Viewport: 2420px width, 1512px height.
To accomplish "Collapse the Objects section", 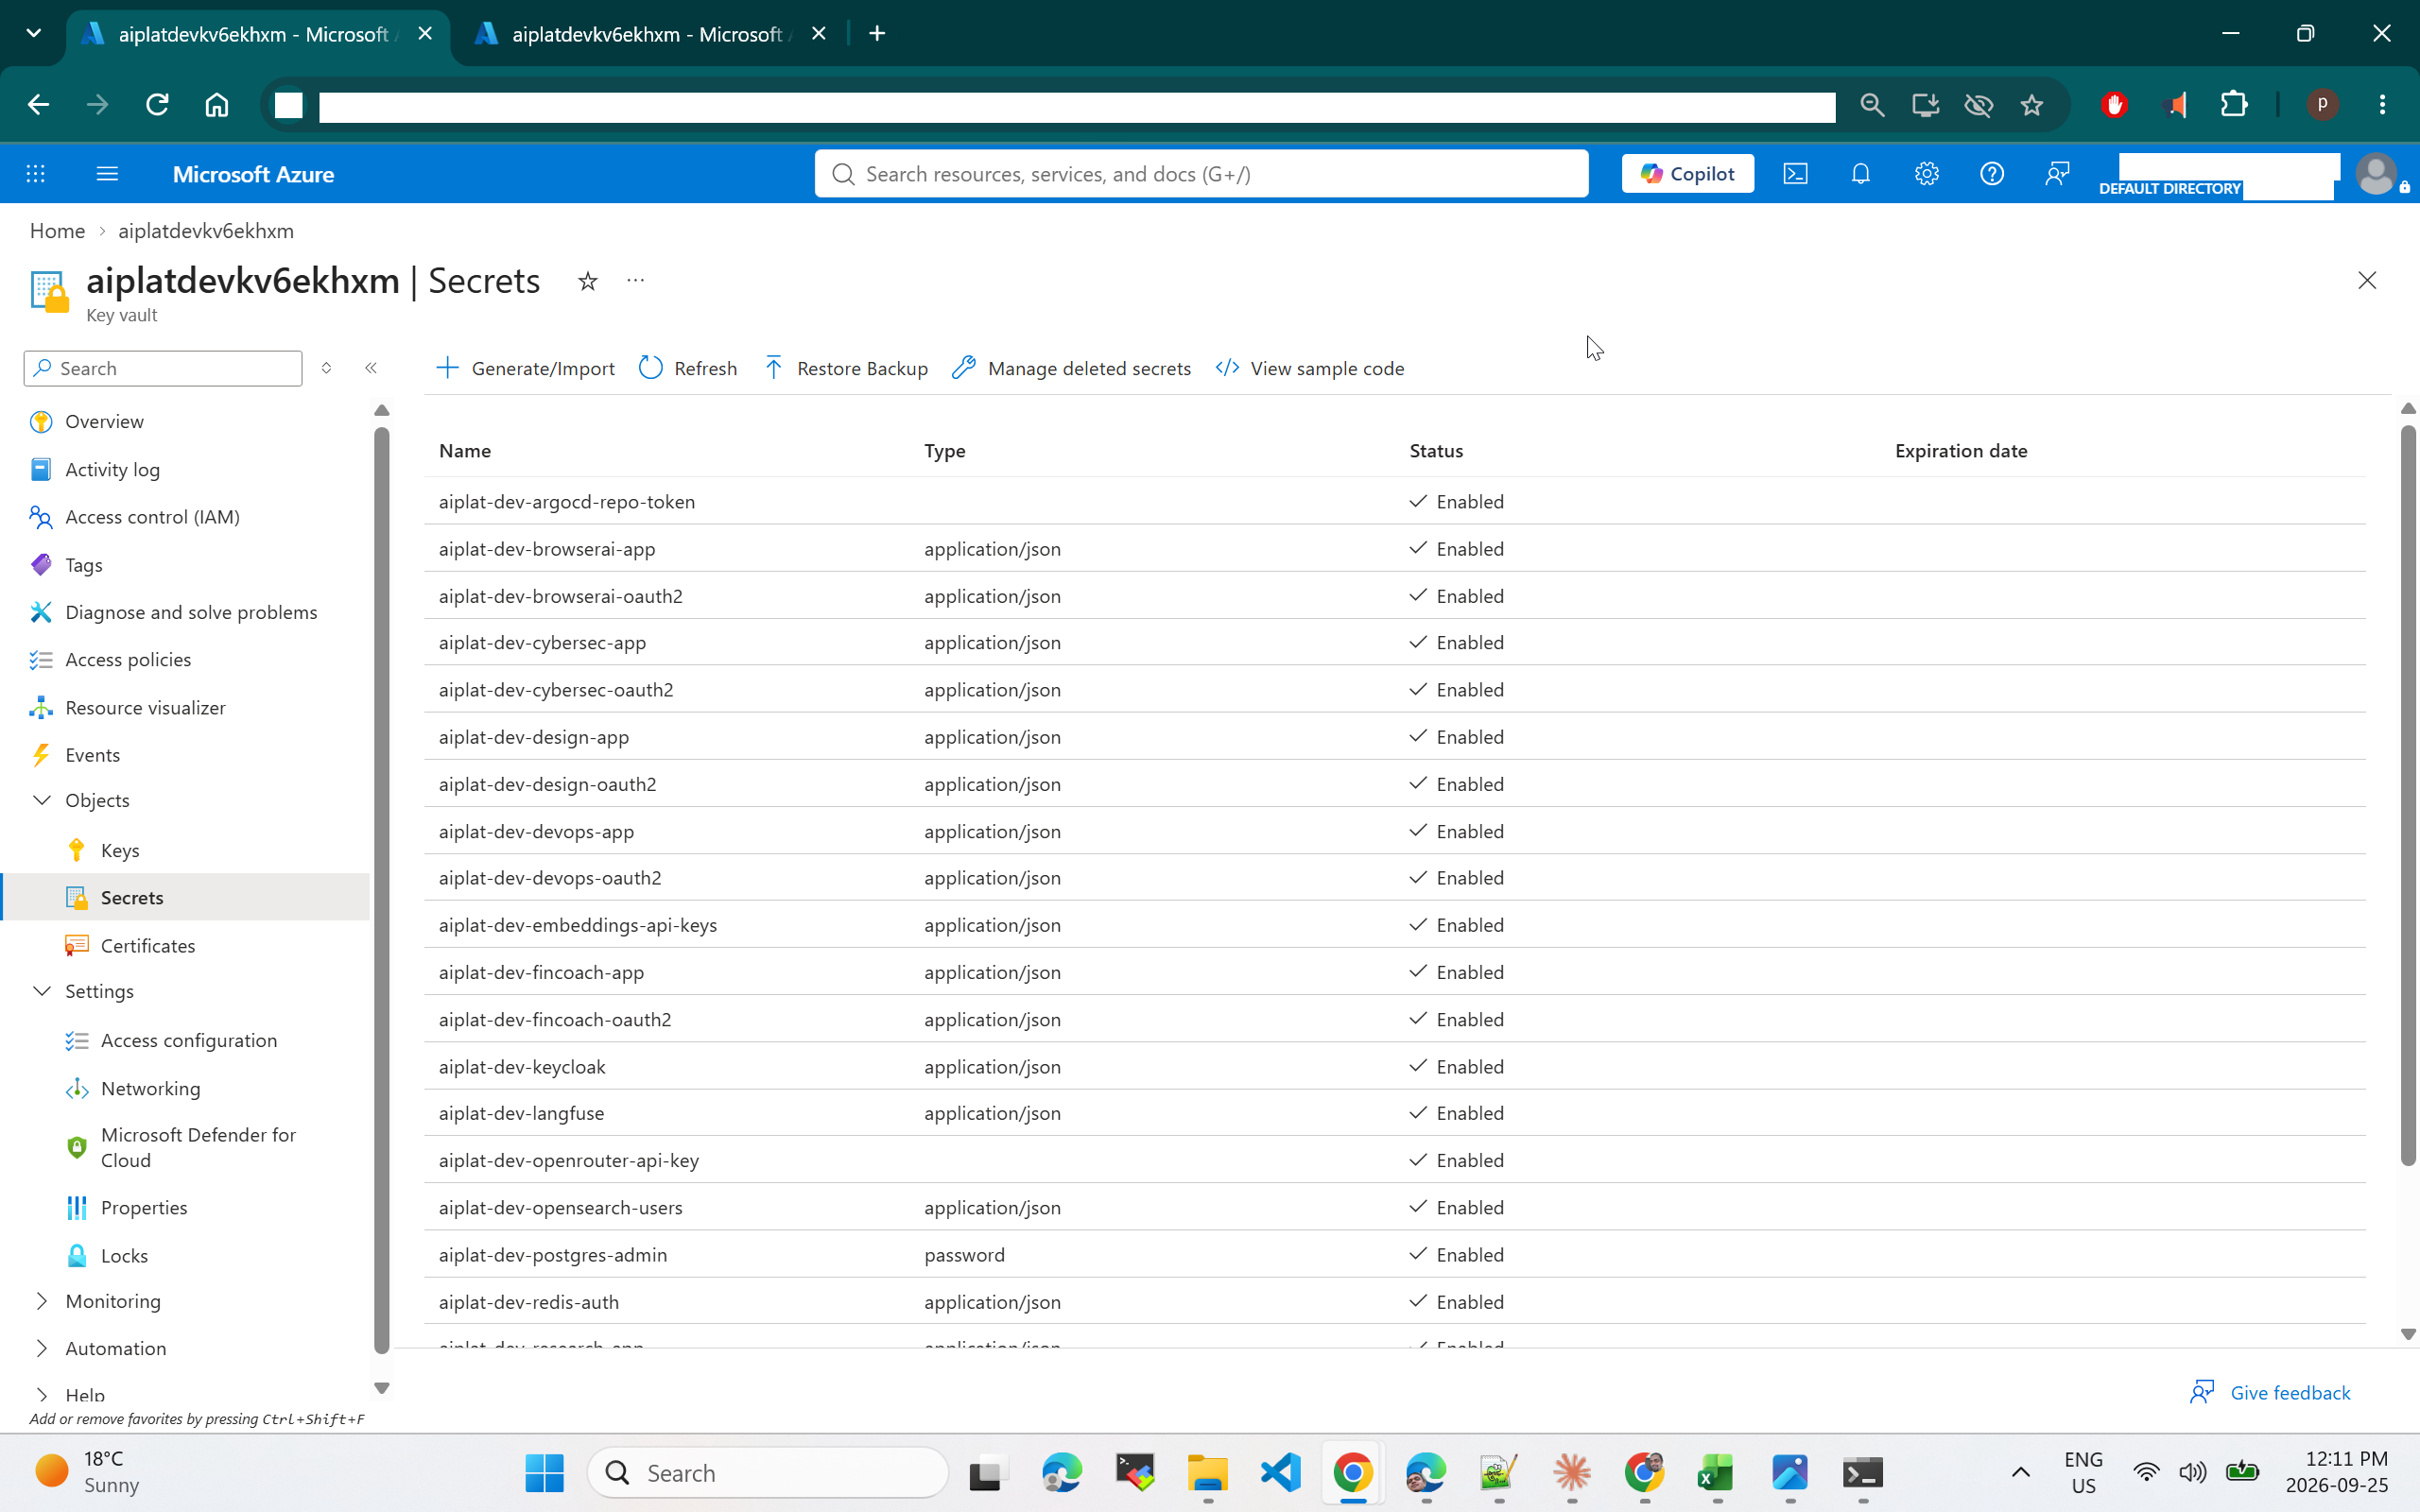I will point(42,800).
